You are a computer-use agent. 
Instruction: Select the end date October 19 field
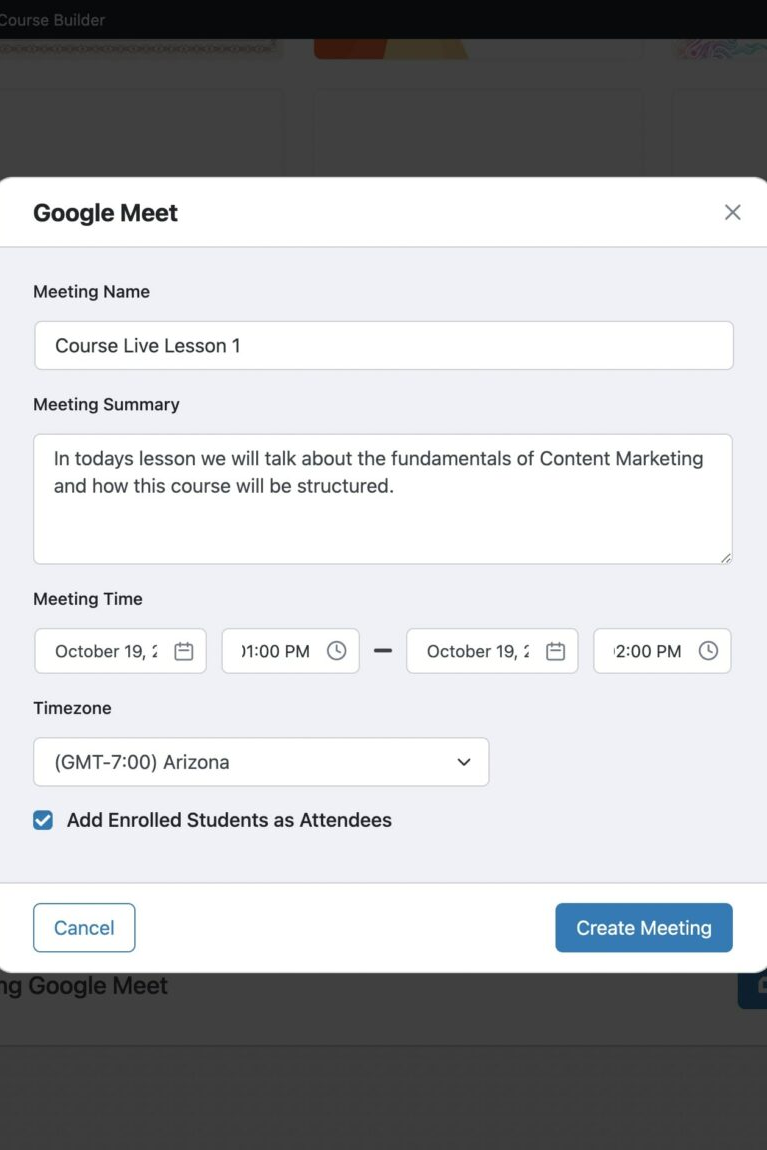477,651
